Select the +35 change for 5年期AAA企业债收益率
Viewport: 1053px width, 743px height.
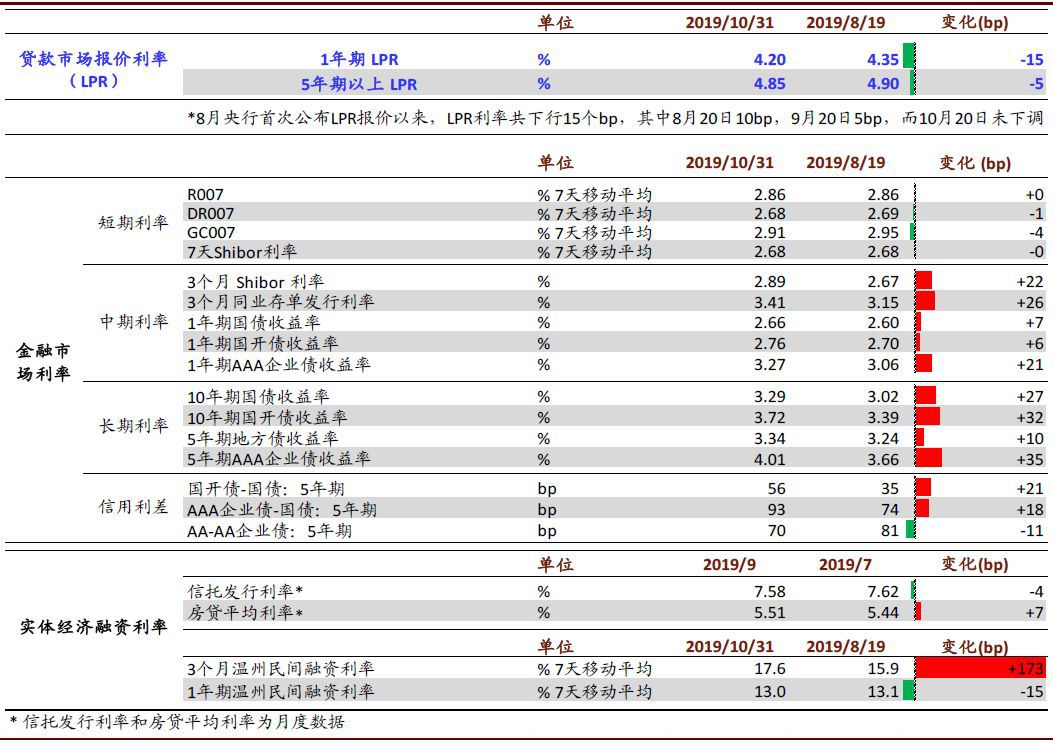coord(1030,459)
